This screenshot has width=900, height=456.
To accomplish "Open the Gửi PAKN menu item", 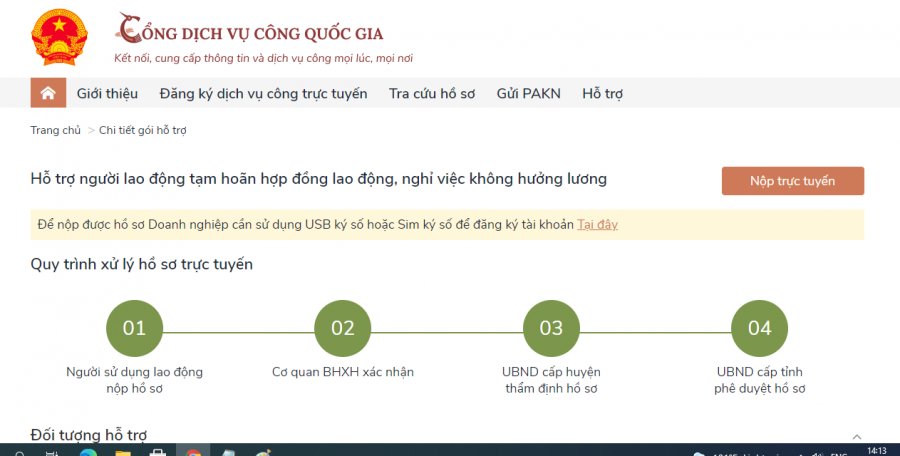I will point(529,94).
